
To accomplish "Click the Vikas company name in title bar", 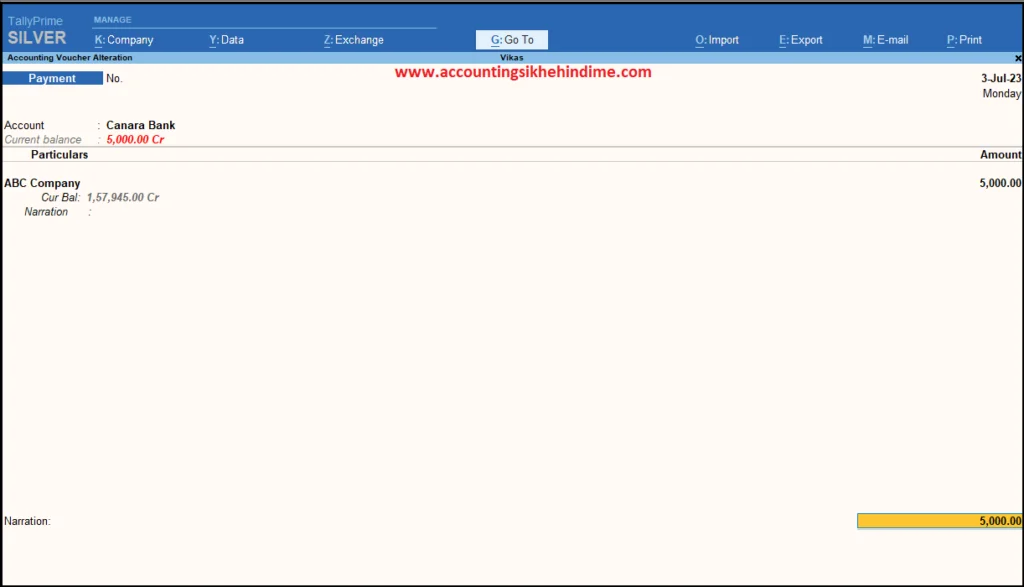I will point(512,57).
